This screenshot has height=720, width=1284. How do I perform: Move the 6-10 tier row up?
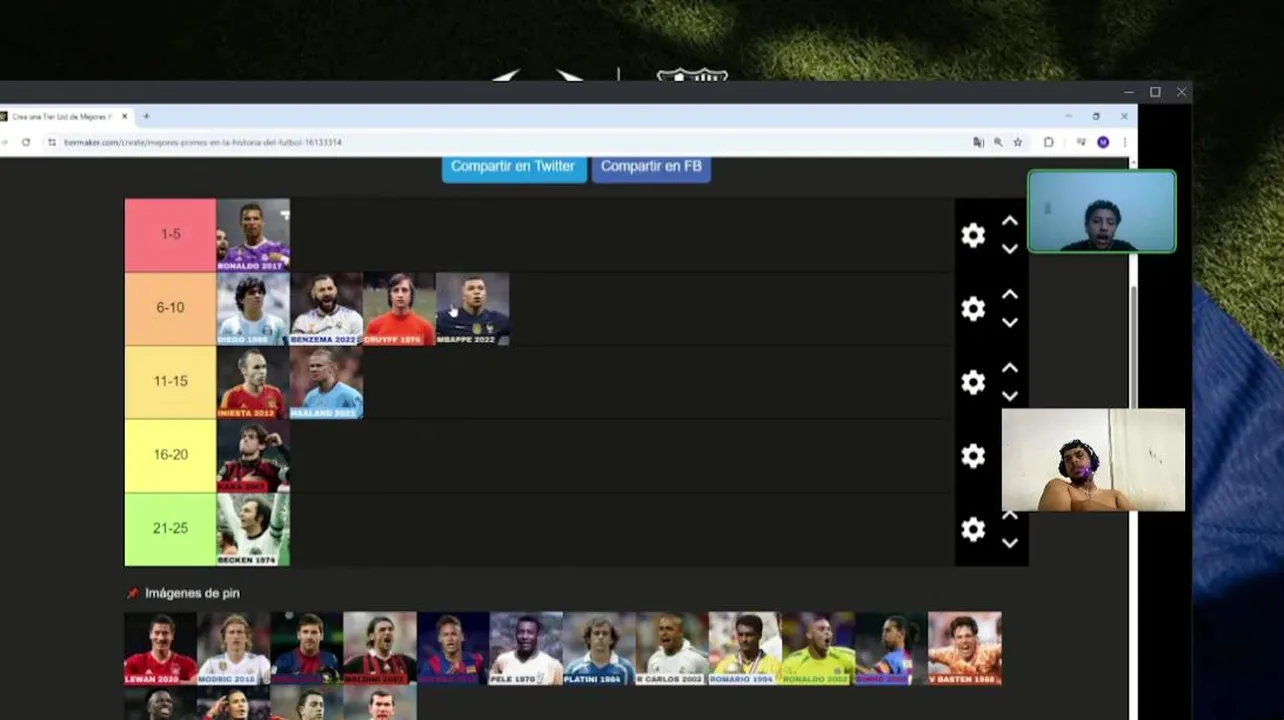pos(1010,295)
